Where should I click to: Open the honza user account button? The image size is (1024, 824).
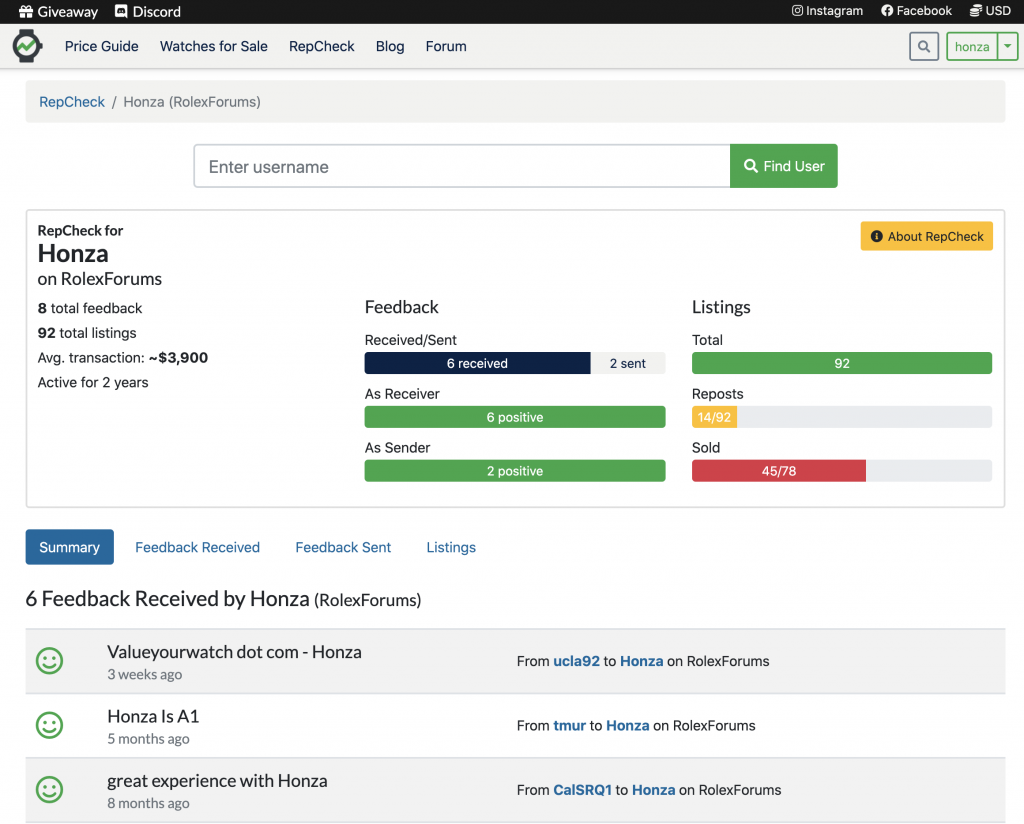[972, 46]
